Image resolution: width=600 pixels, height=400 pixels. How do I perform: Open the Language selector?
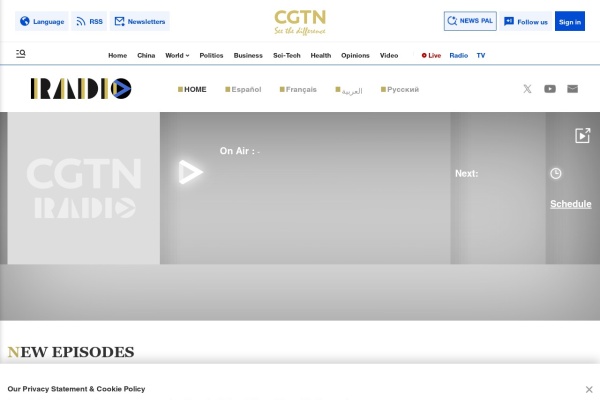[x=42, y=21]
